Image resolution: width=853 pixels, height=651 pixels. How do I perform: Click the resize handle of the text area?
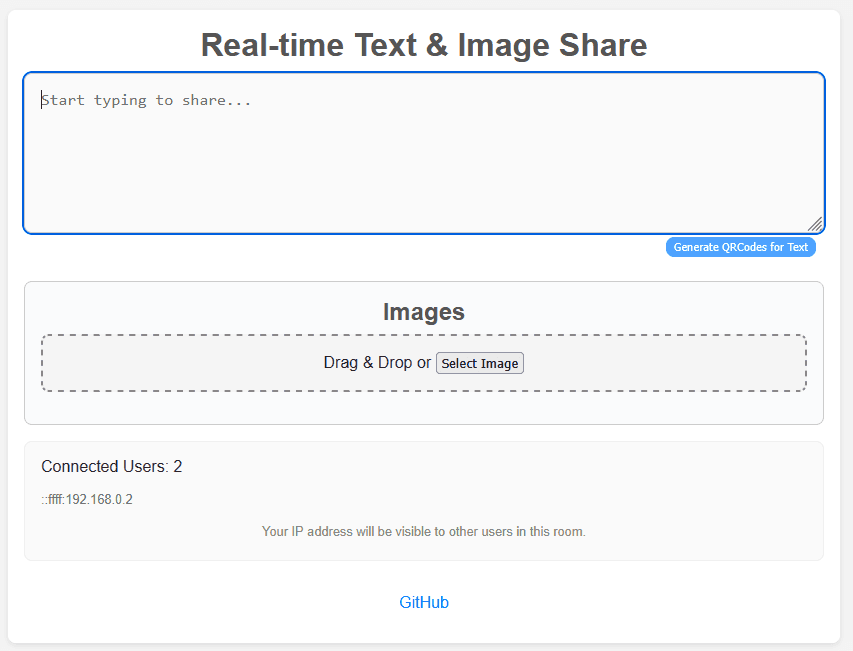pos(815,224)
